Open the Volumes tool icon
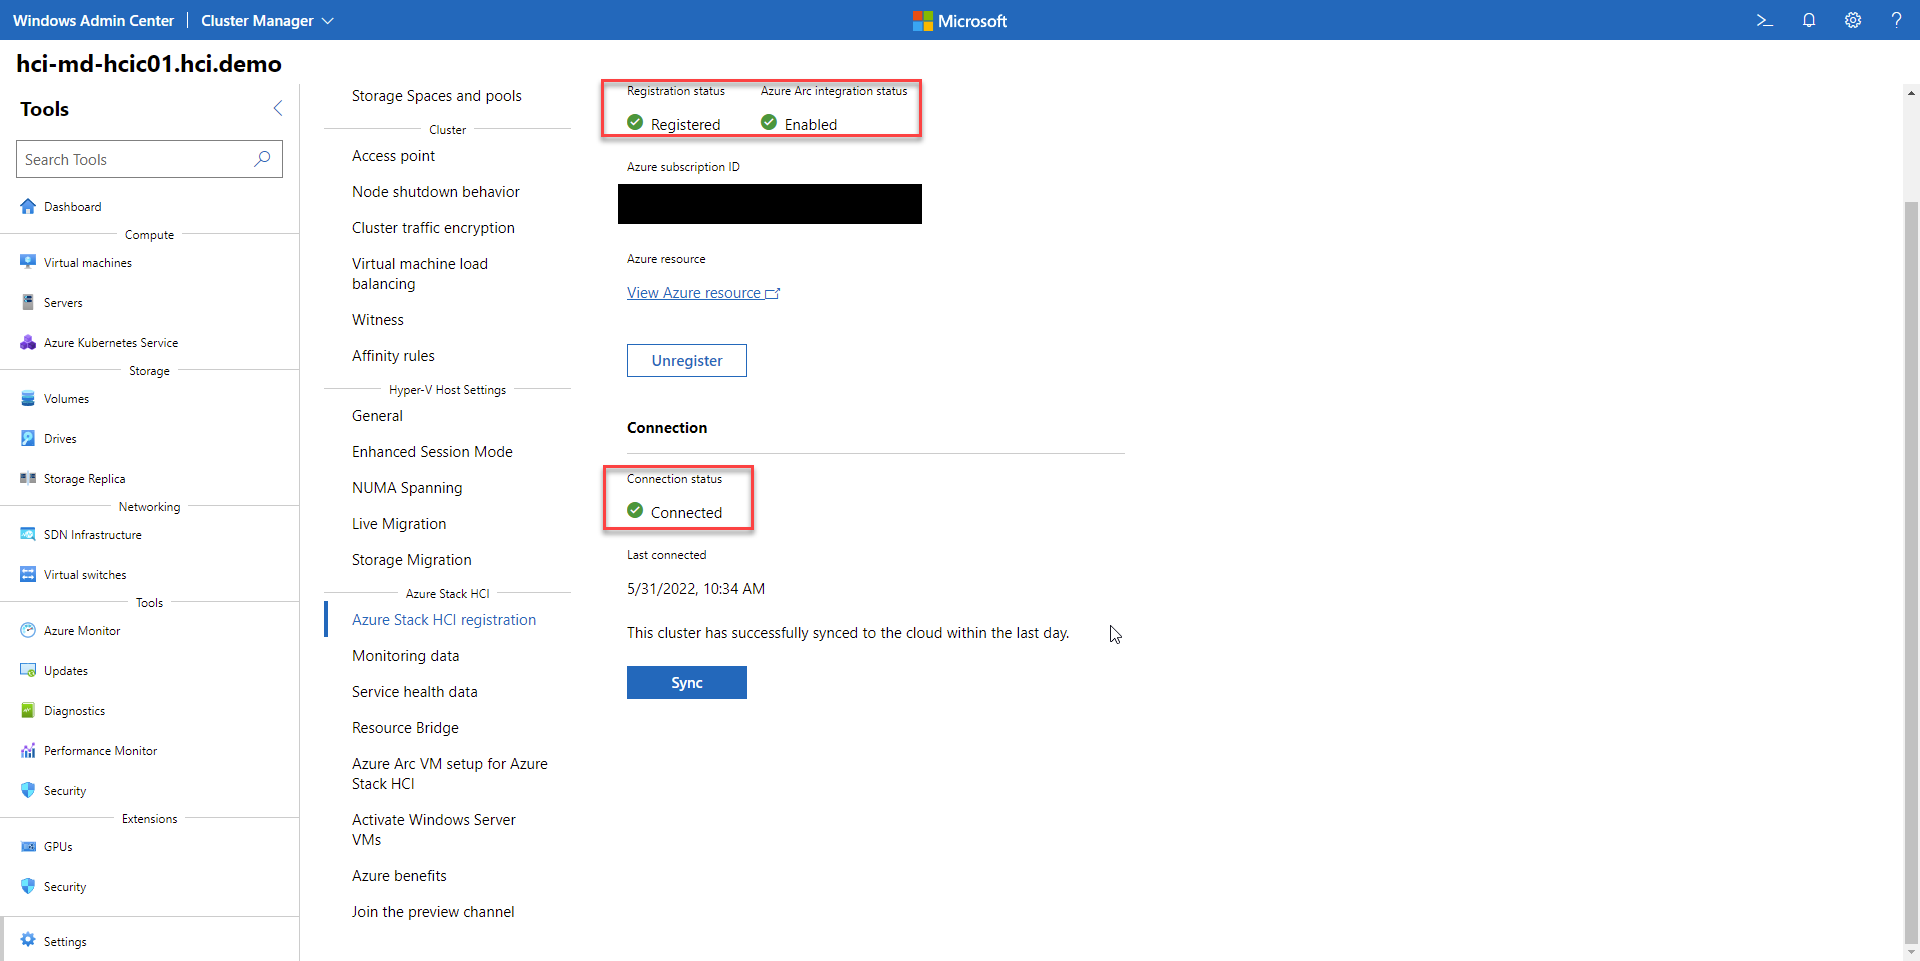This screenshot has width=1920, height=961. [28, 398]
